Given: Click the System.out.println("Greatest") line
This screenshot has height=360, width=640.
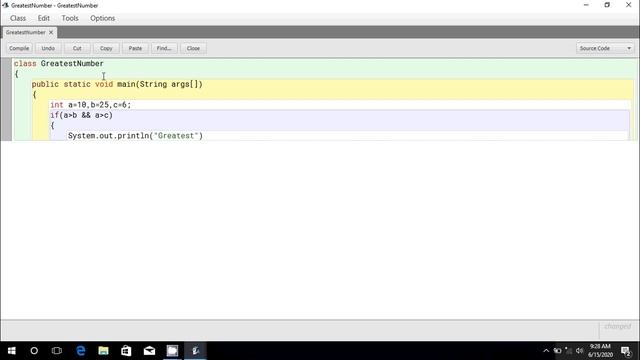Looking at the screenshot, I should click(135, 136).
